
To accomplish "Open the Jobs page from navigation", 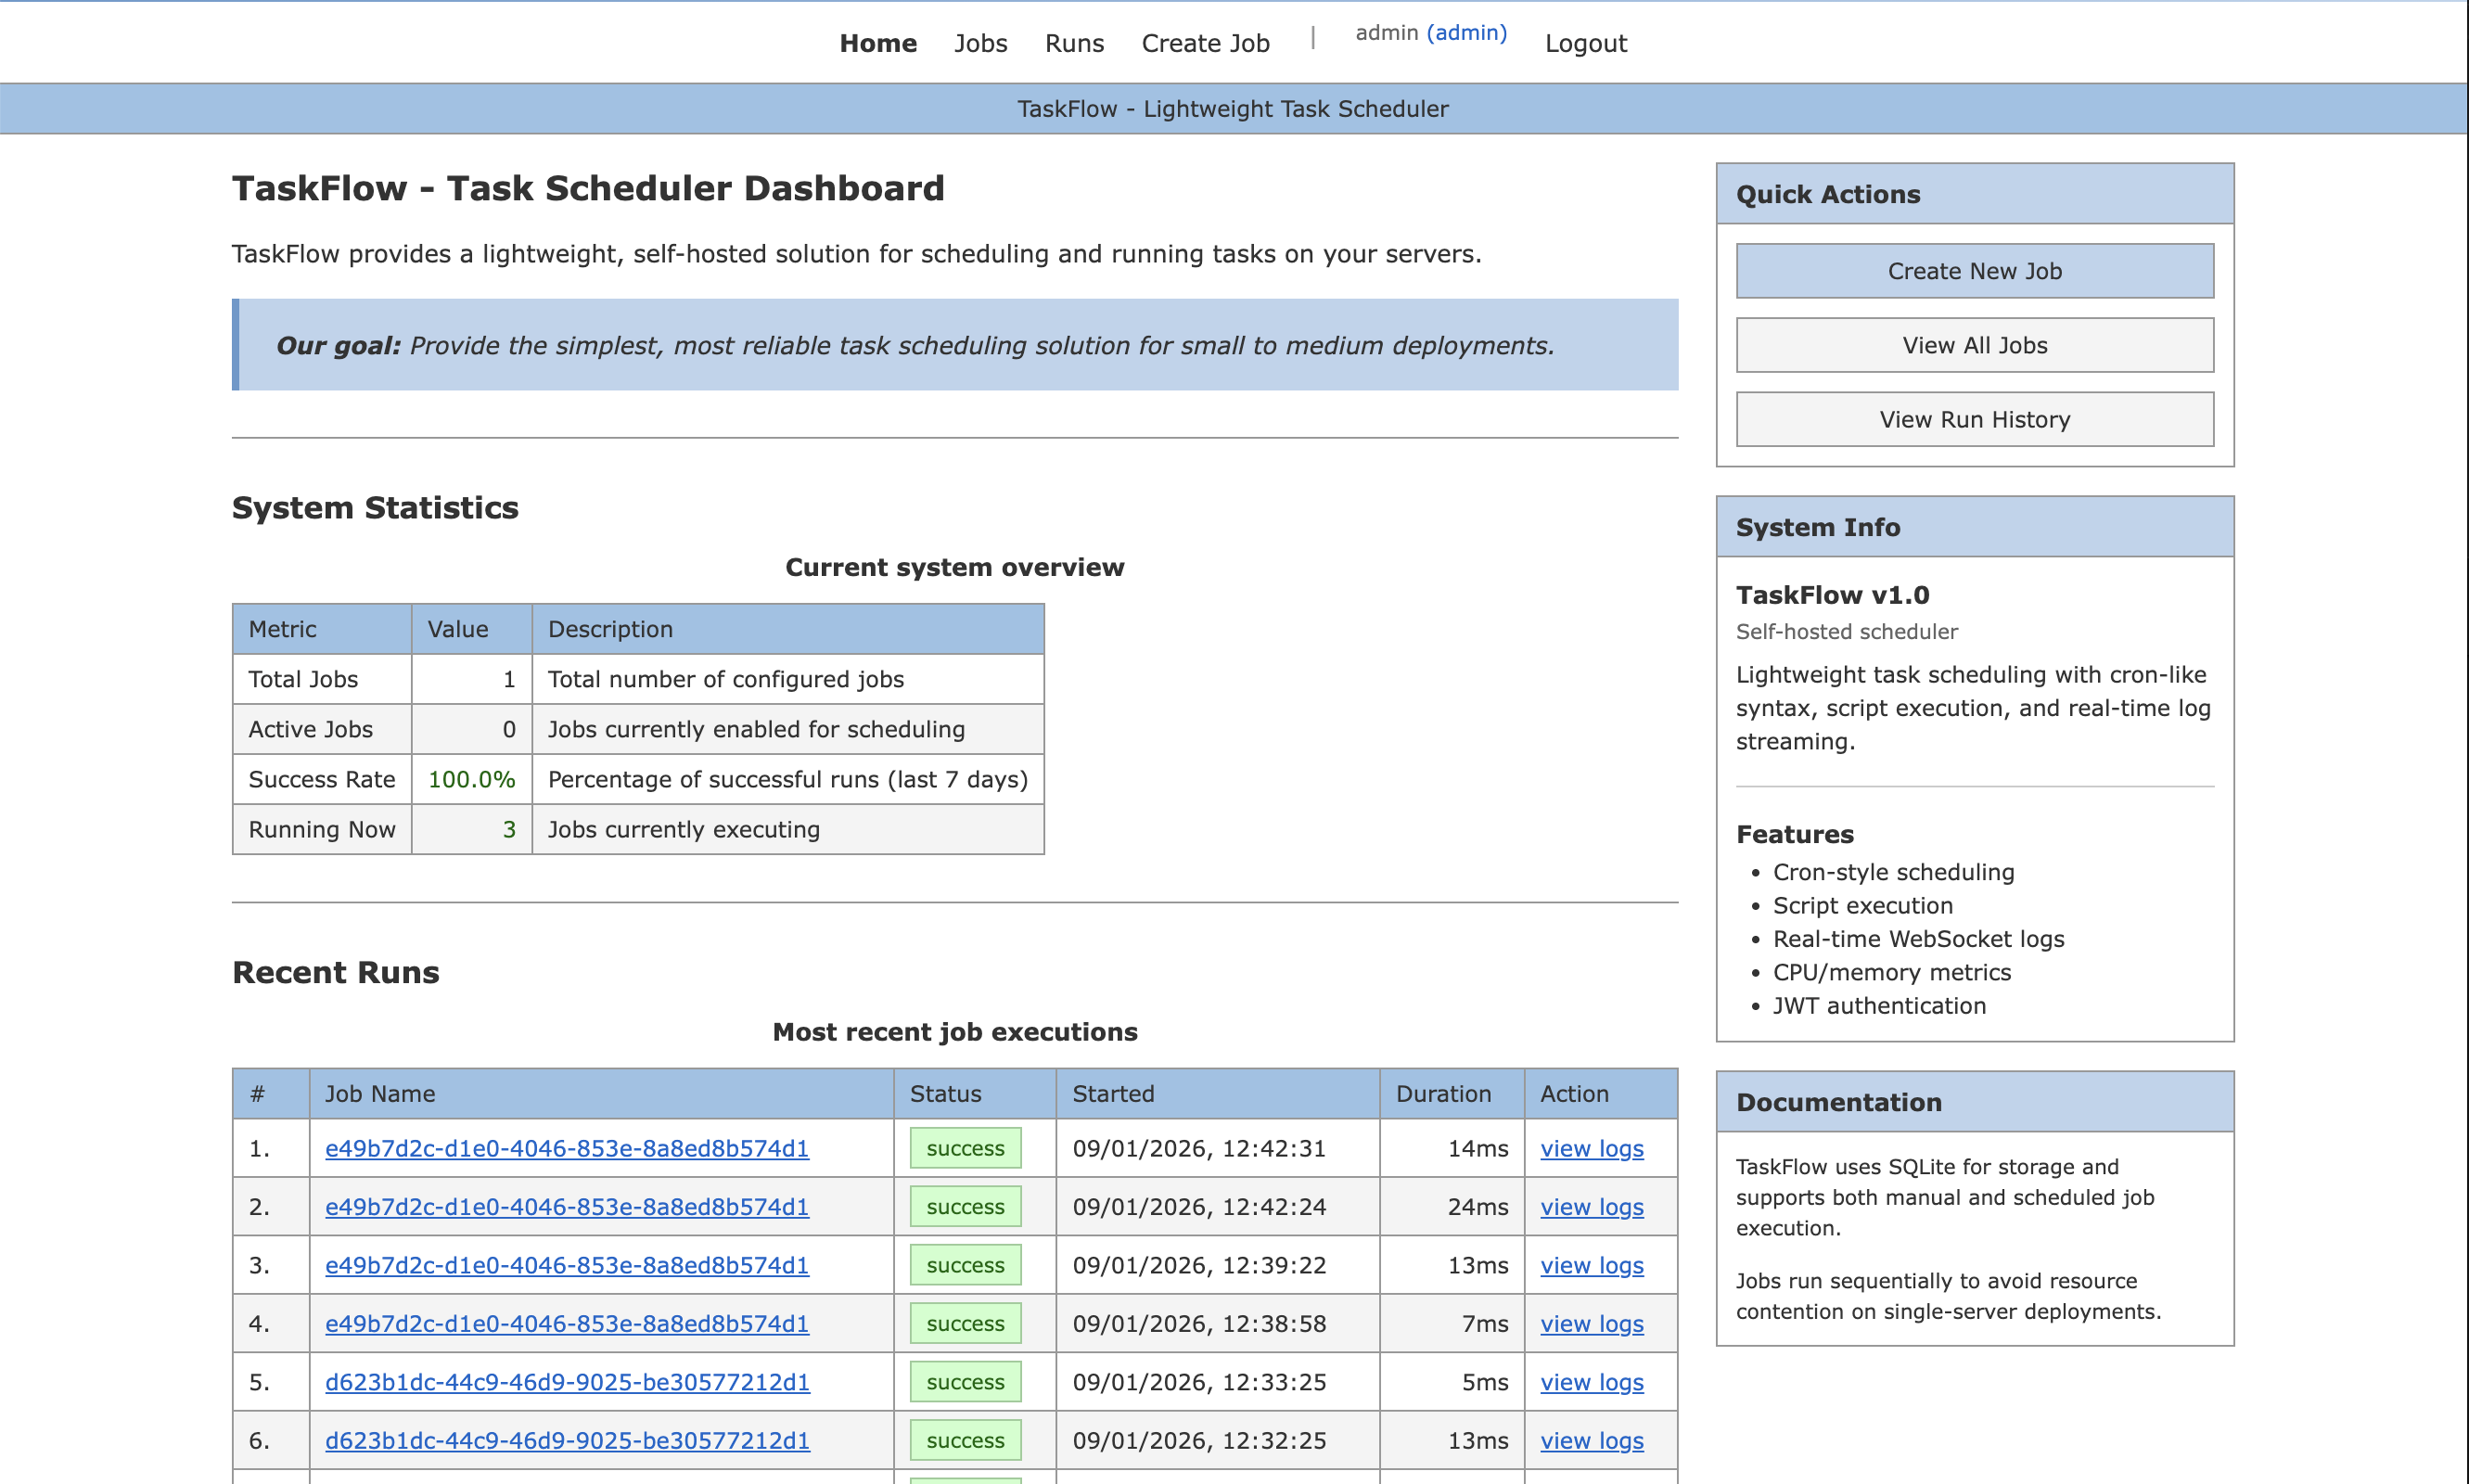I will tap(980, 43).
